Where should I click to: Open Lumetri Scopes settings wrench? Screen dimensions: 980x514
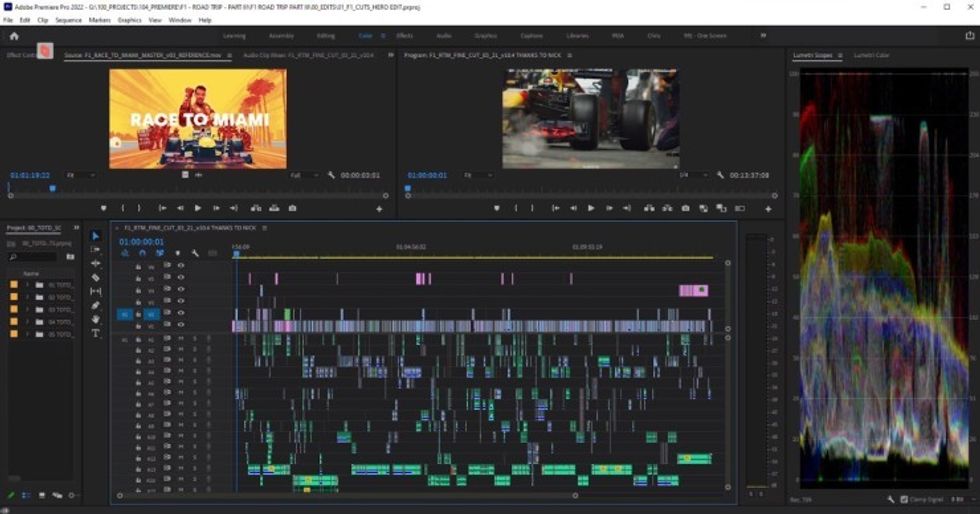[x=890, y=500]
